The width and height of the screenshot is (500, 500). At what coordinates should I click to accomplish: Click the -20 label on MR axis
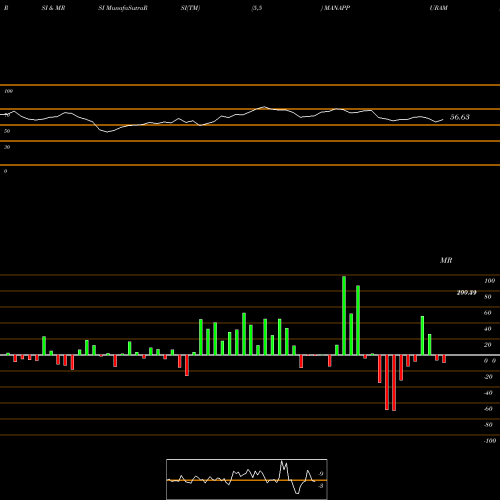coord(488,377)
